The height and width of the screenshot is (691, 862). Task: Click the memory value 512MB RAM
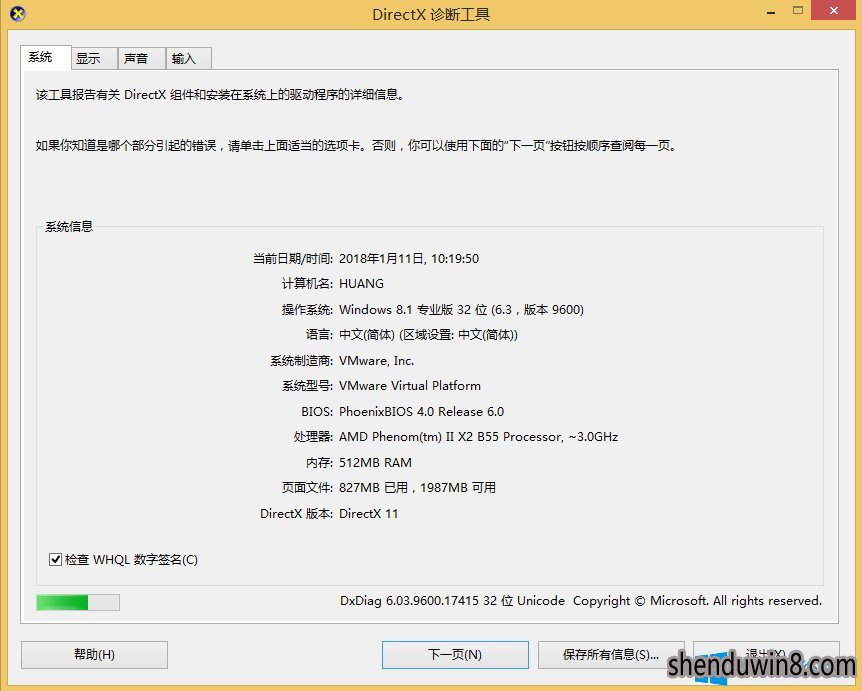pos(375,462)
